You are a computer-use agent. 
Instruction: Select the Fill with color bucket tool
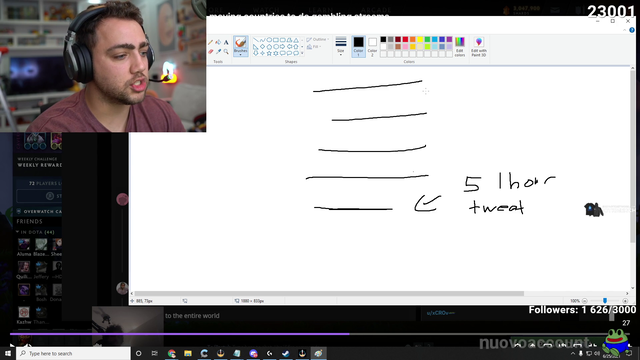click(x=218, y=42)
